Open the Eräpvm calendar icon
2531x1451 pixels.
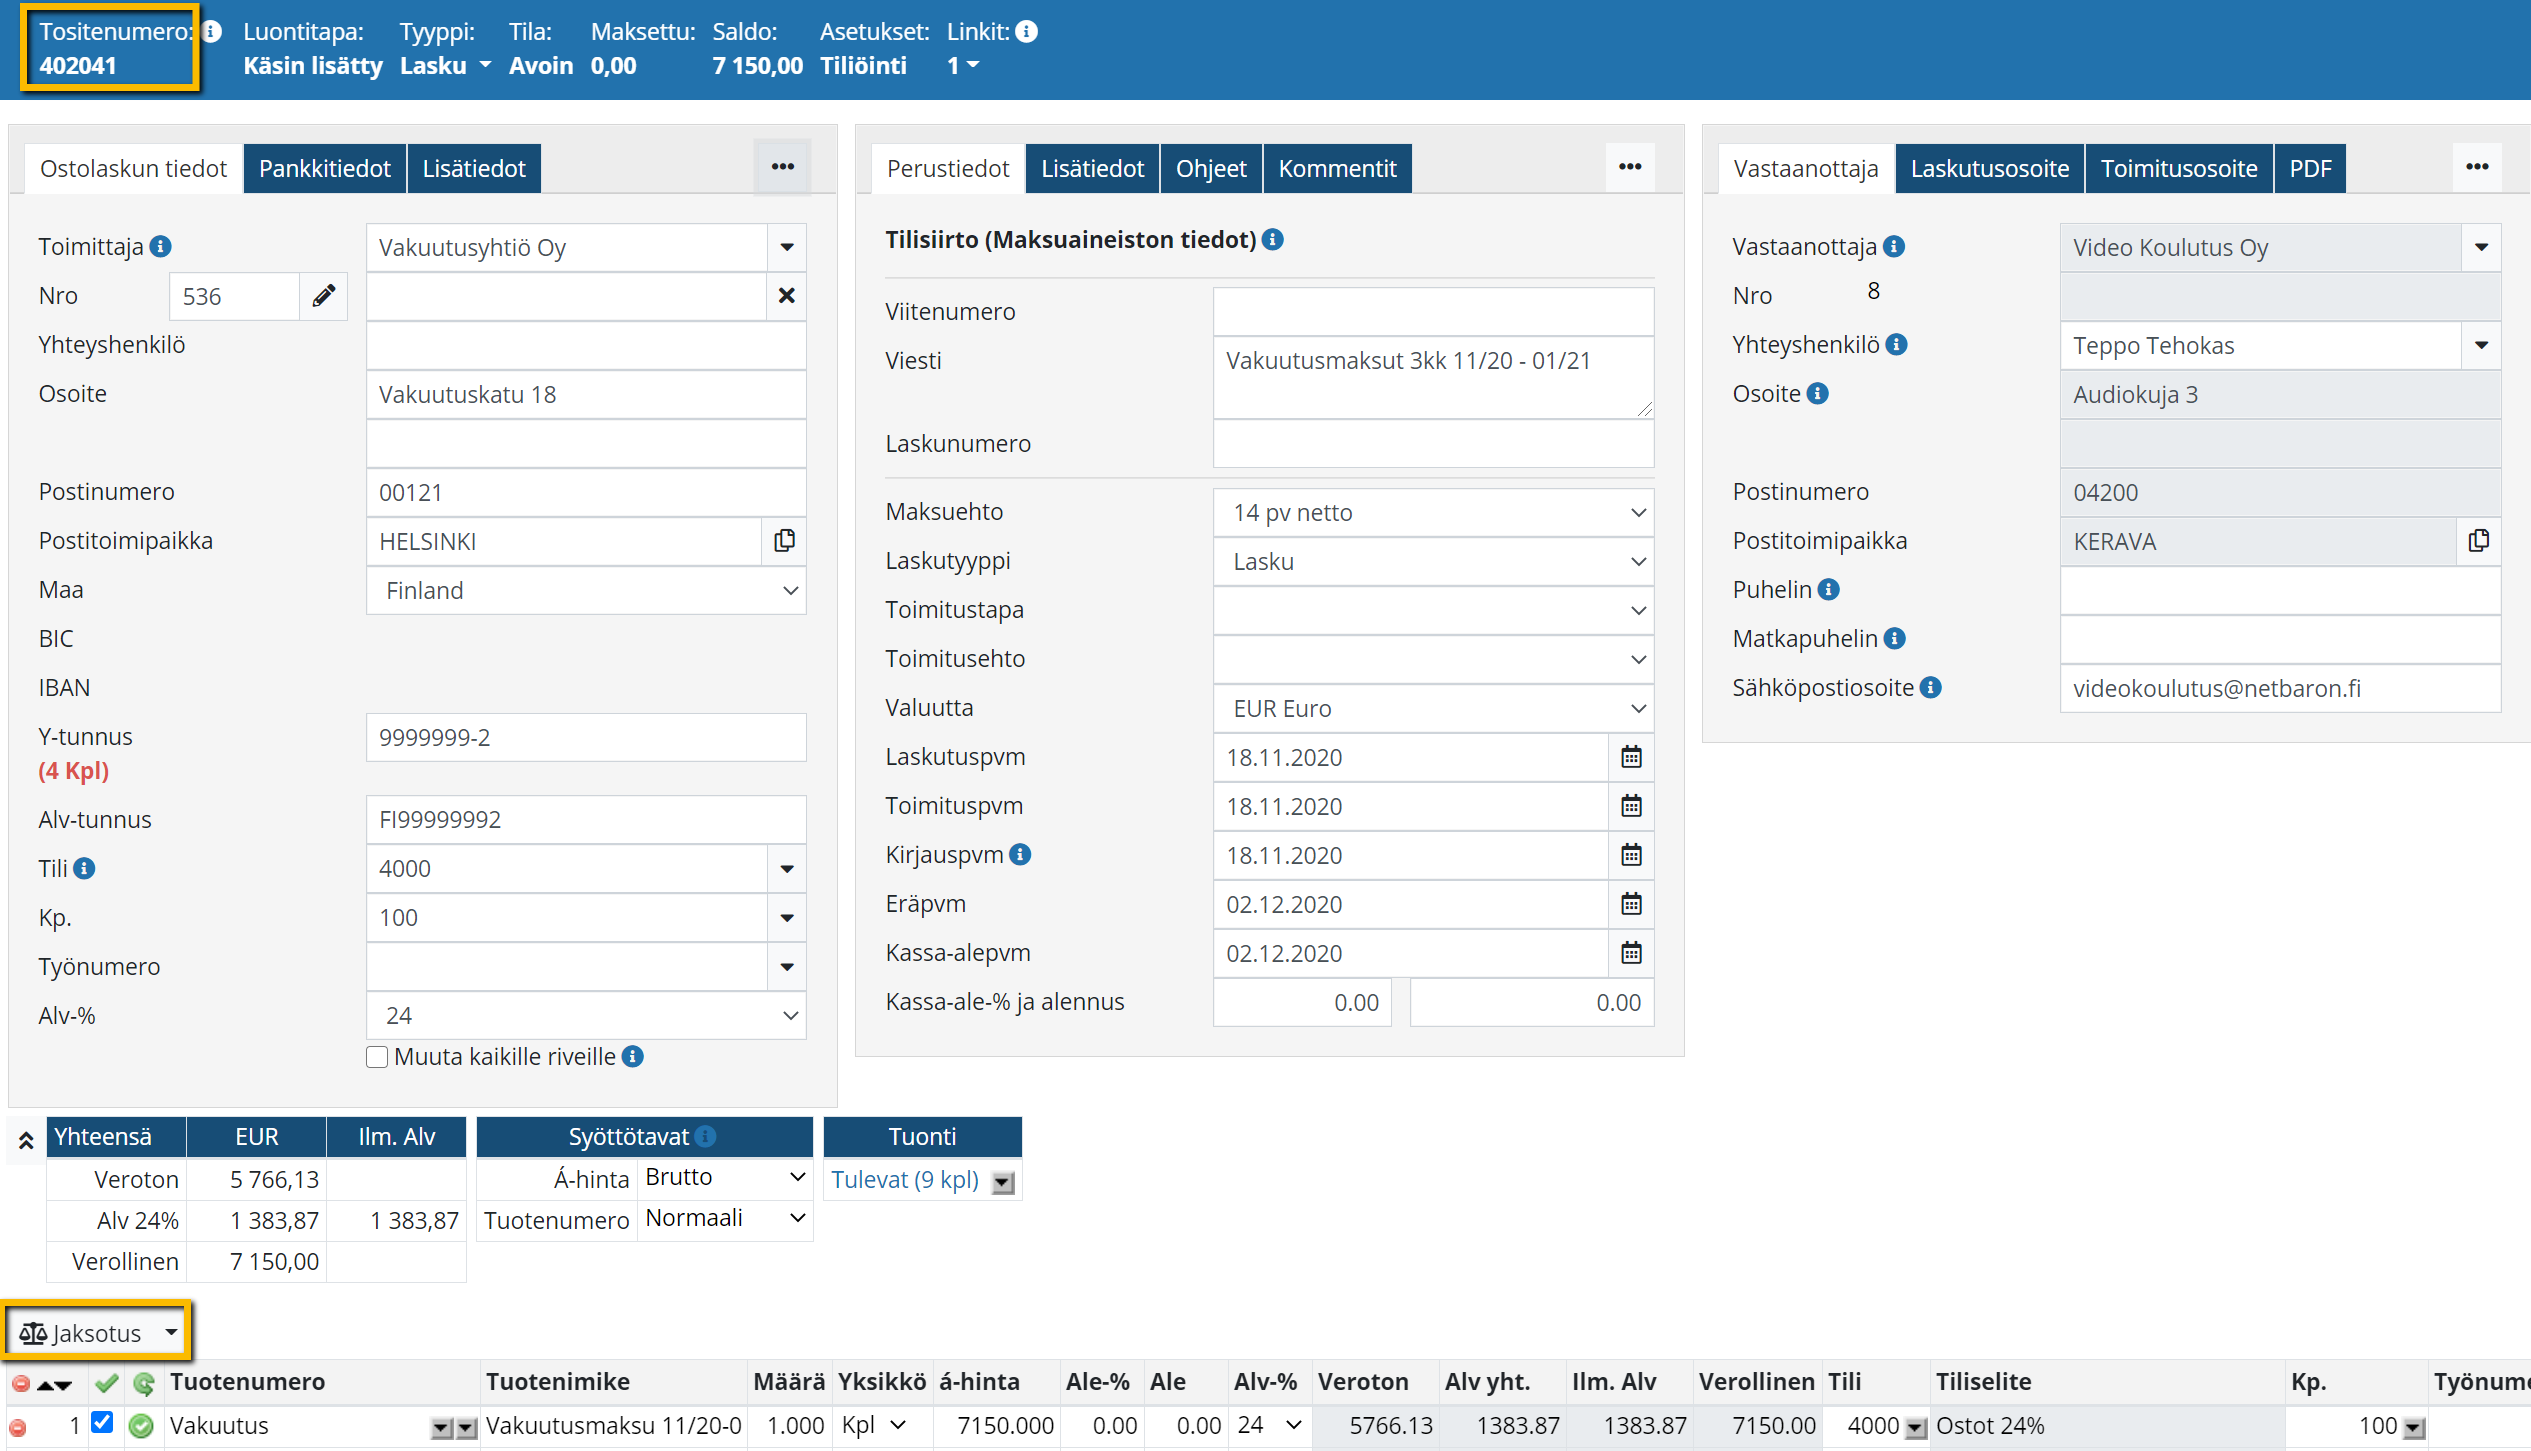tap(1631, 904)
